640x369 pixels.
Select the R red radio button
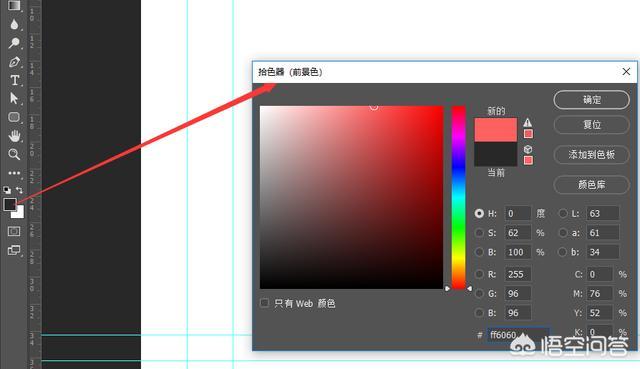[x=479, y=274]
